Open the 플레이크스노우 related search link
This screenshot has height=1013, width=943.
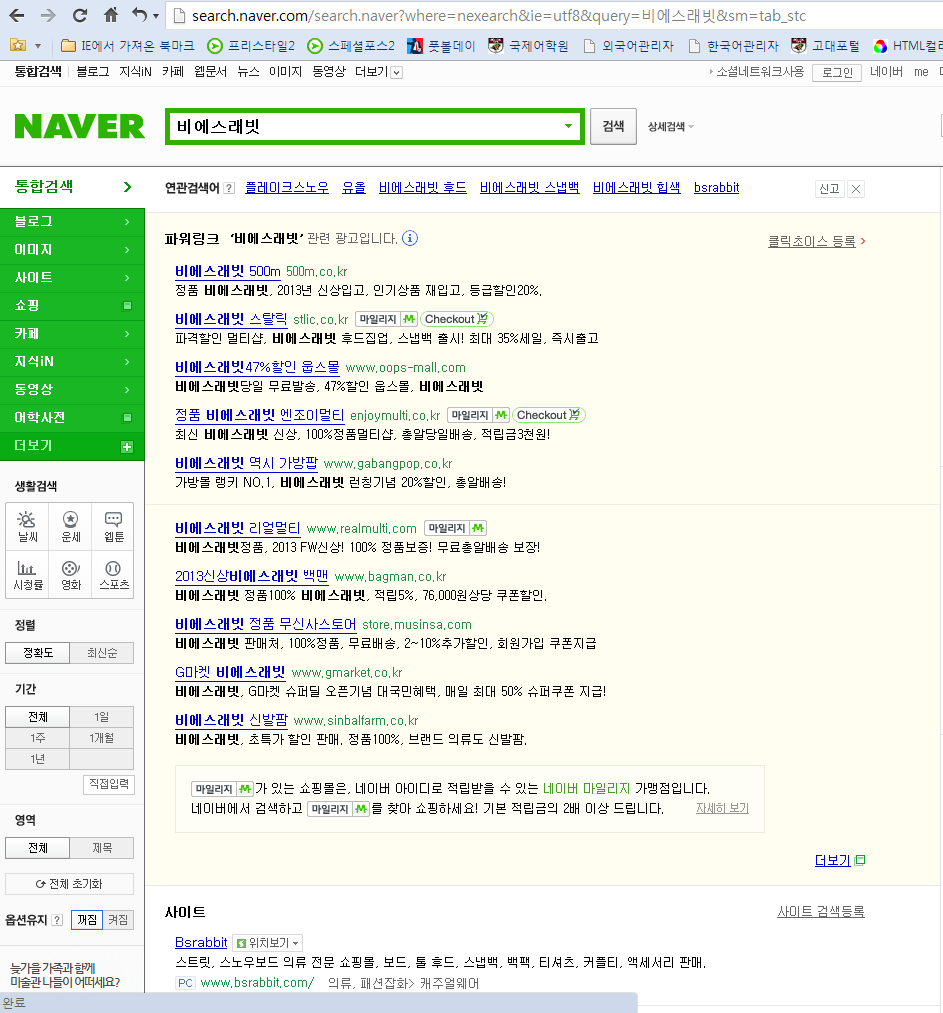287,188
